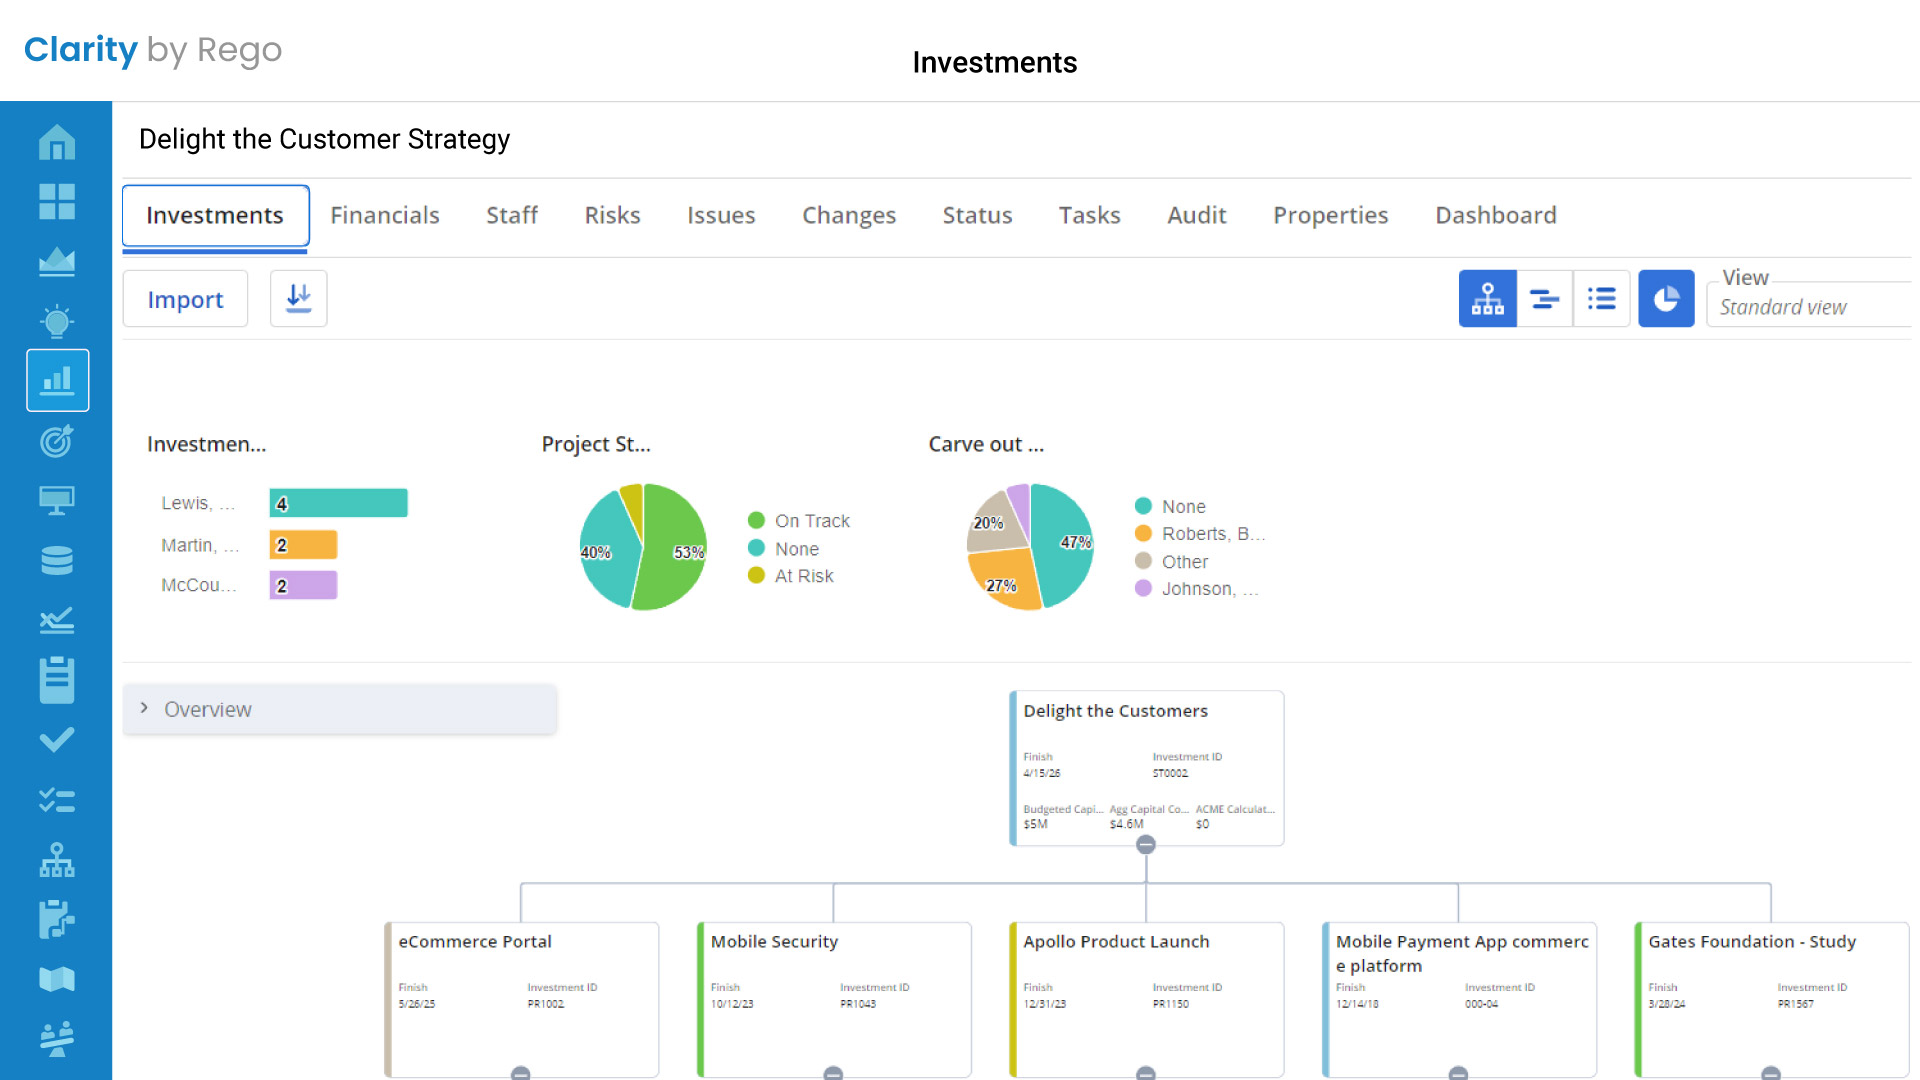
Task: Select the Staff tab
Action: [x=512, y=214]
